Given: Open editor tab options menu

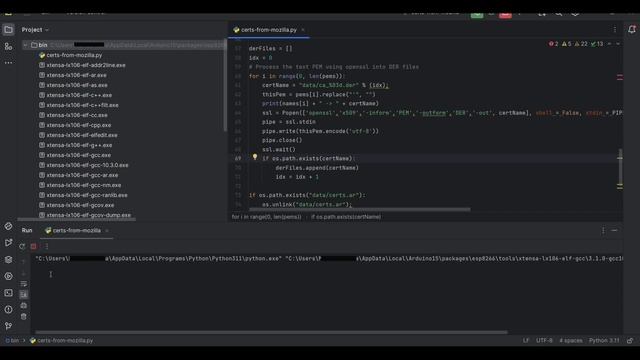Looking at the screenshot, I should [615, 30].
